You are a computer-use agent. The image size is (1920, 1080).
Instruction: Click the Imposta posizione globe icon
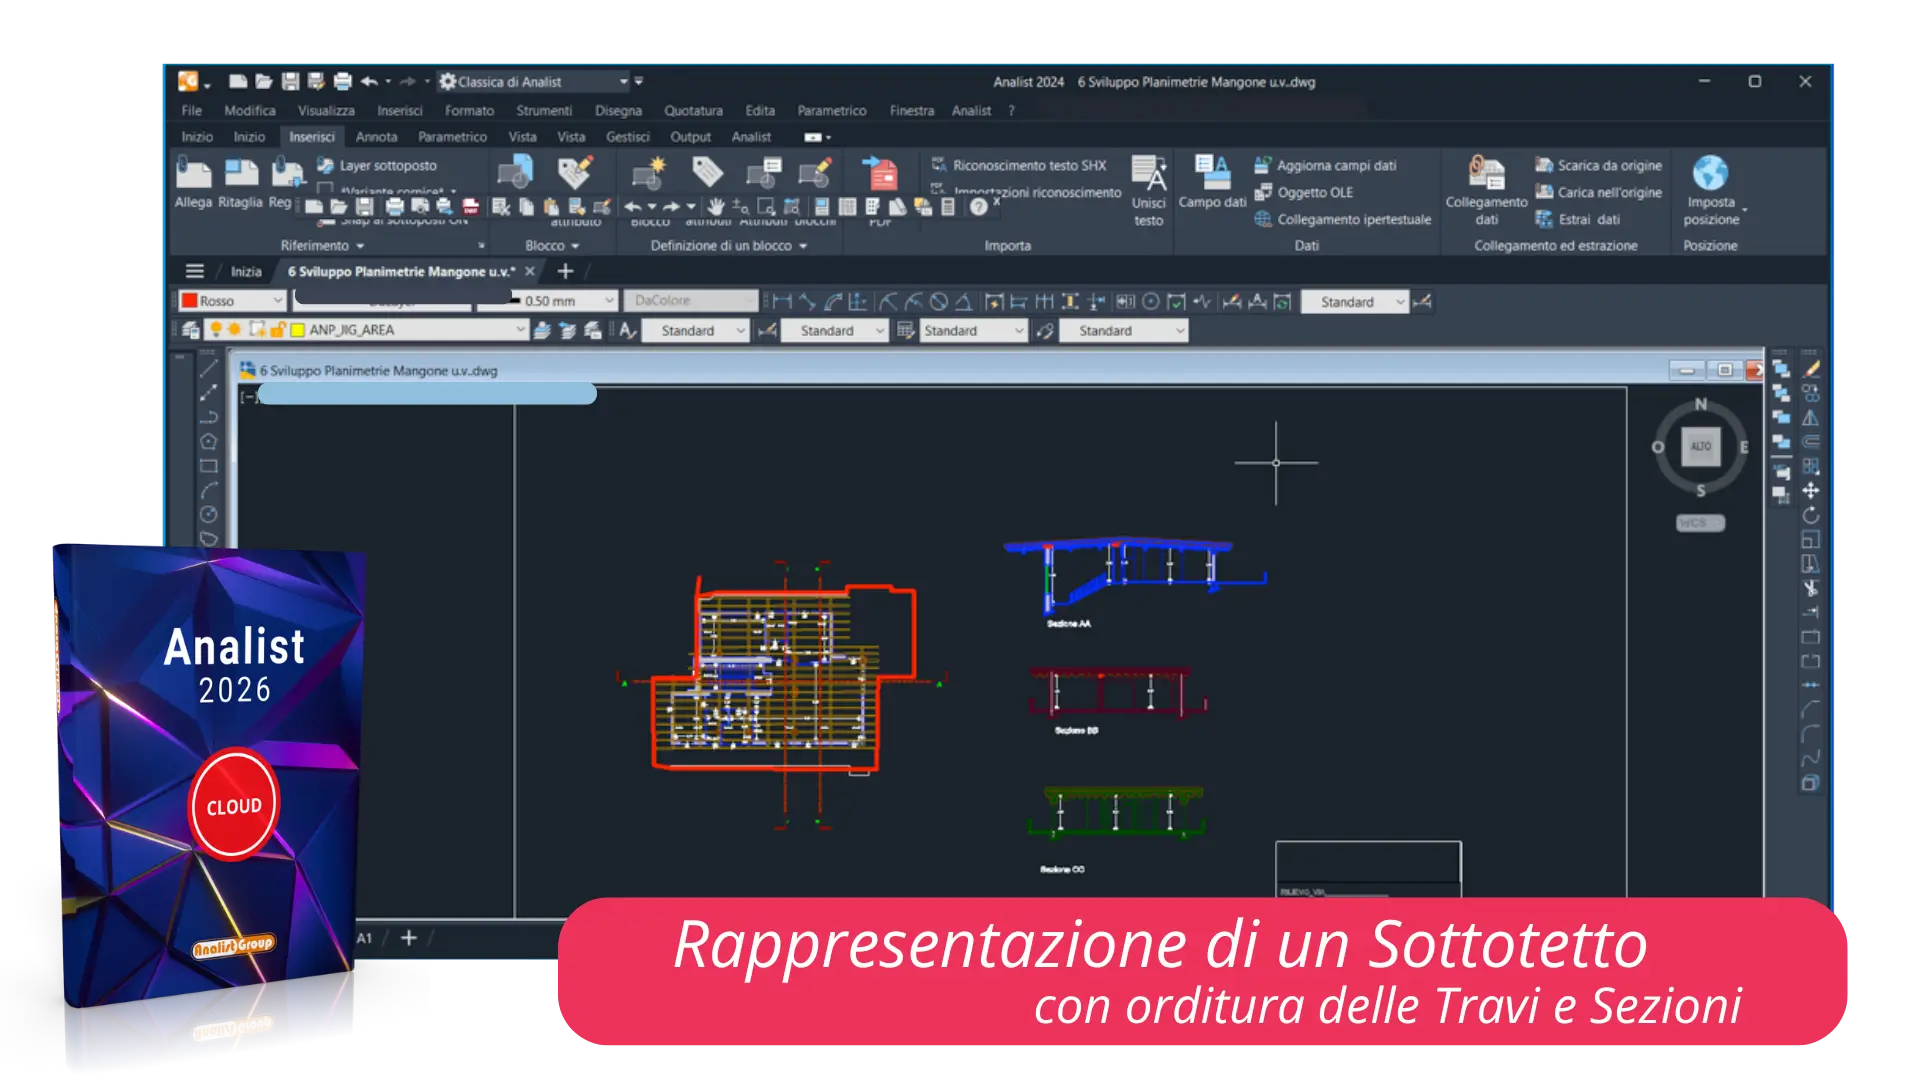click(x=1710, y=173)
